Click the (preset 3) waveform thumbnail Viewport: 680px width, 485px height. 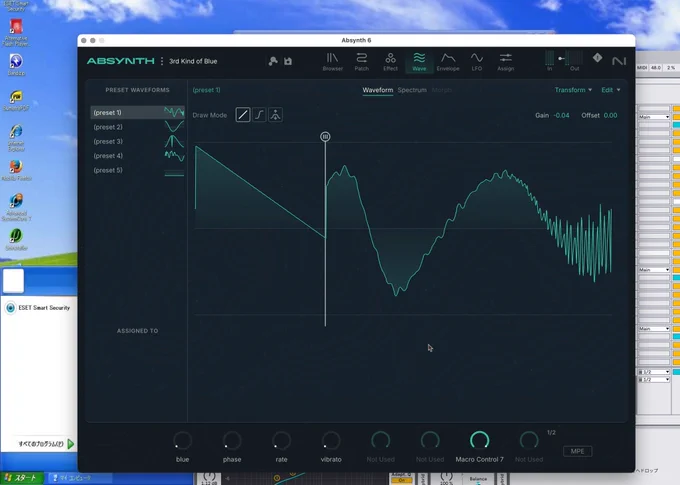174,141
